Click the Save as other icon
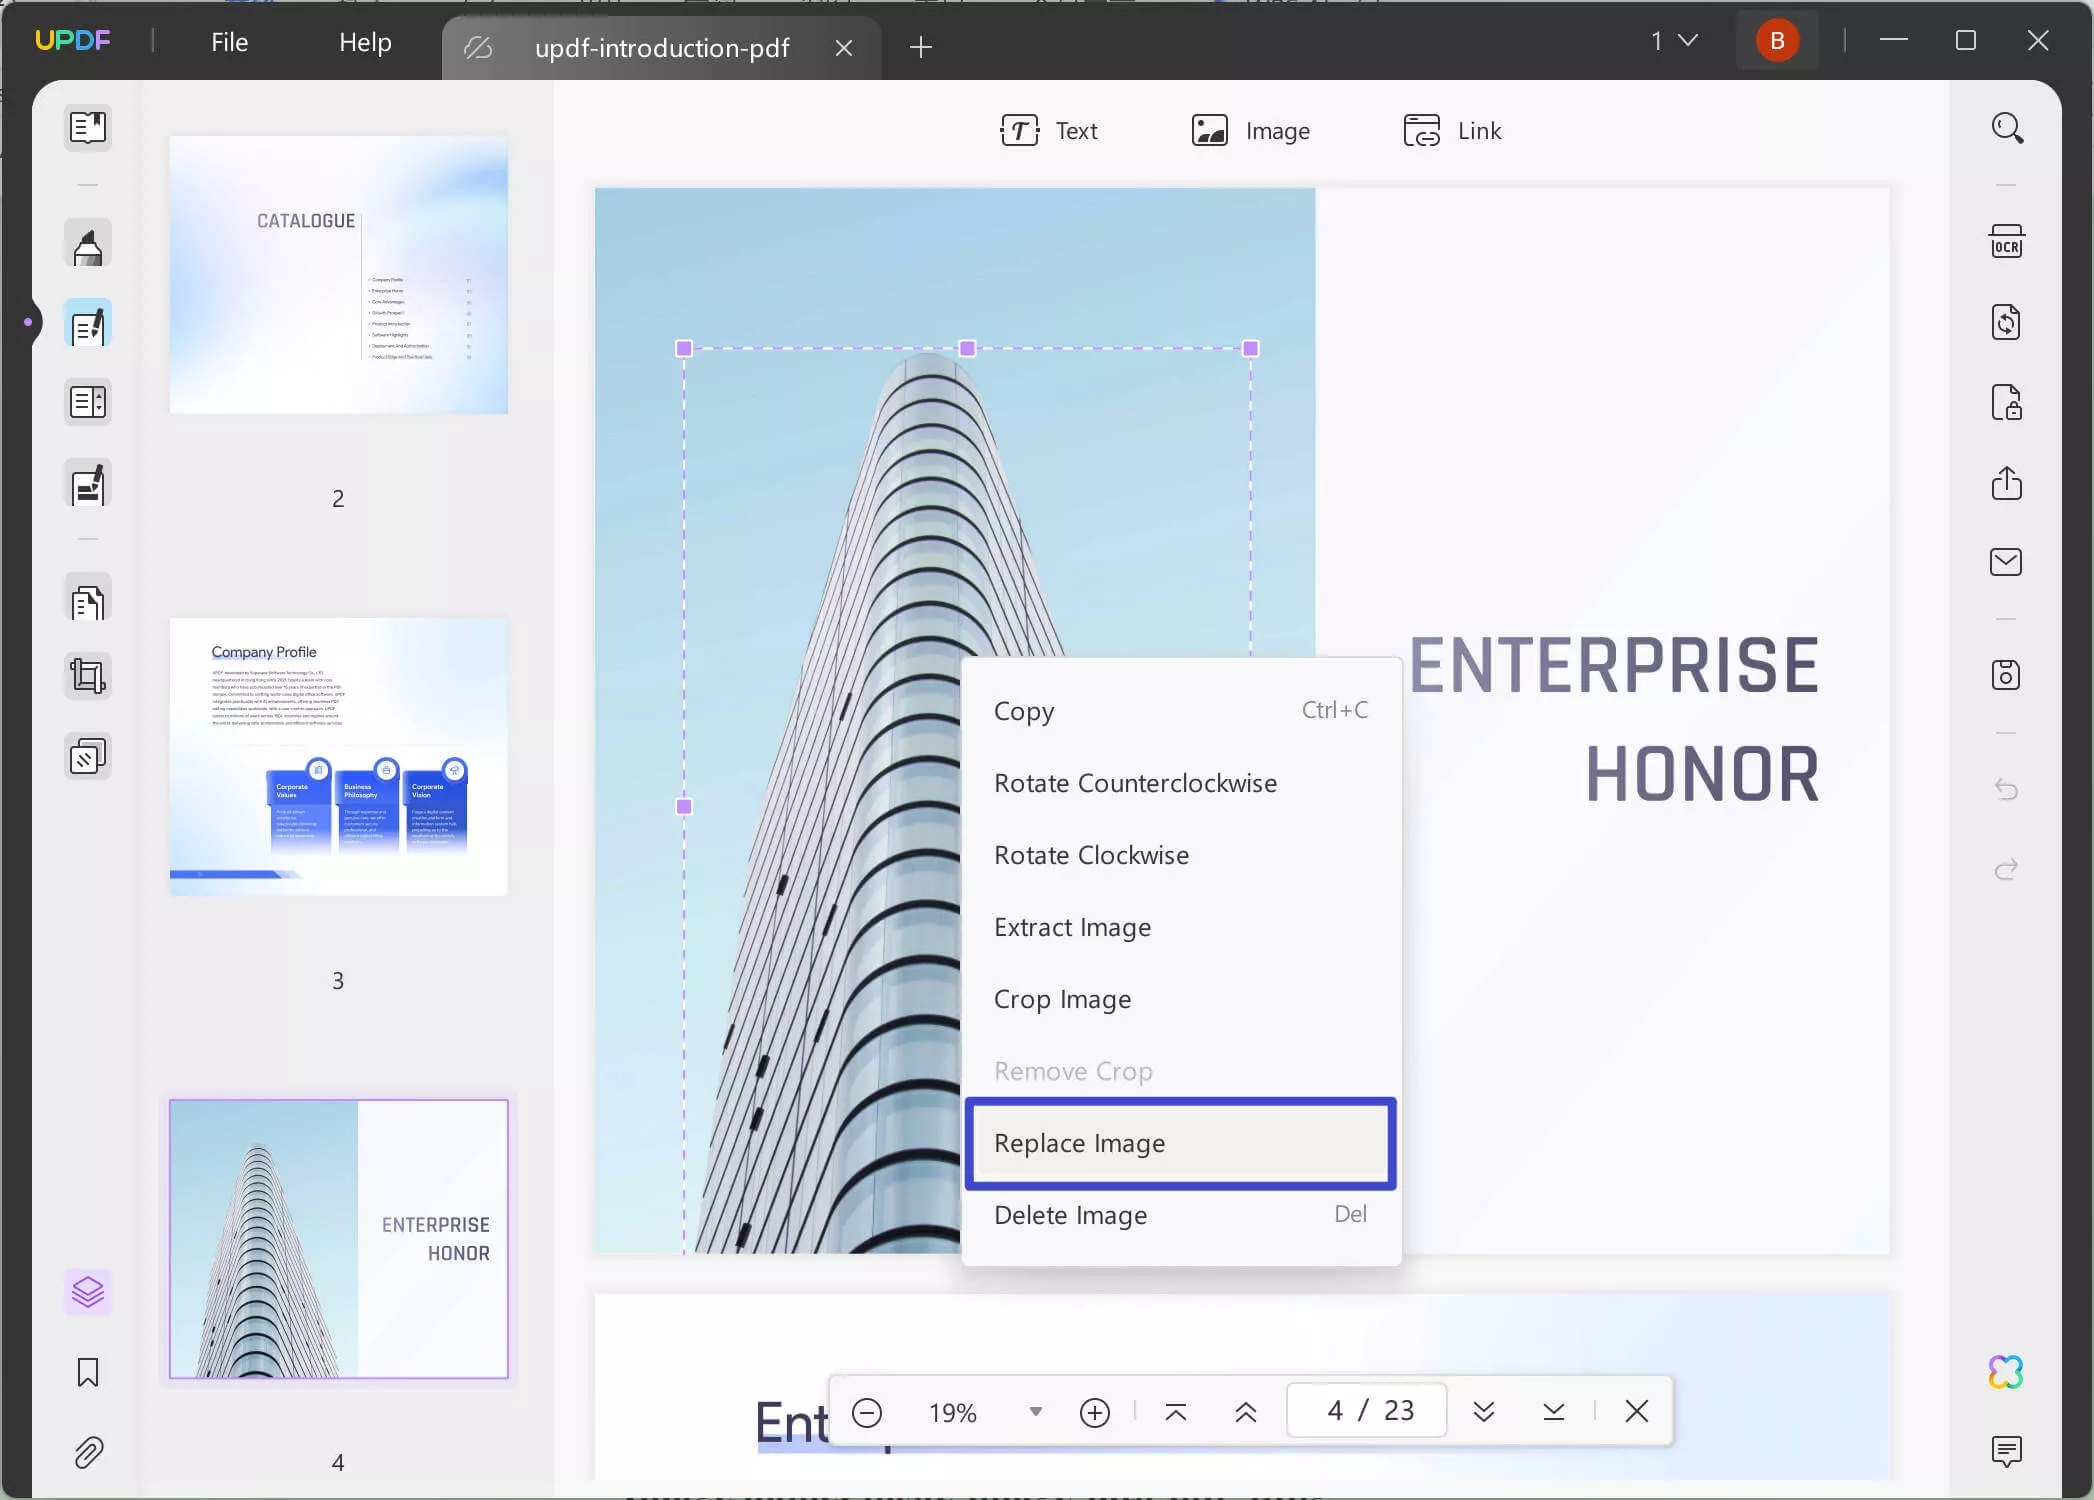 tap(2007, 675)
